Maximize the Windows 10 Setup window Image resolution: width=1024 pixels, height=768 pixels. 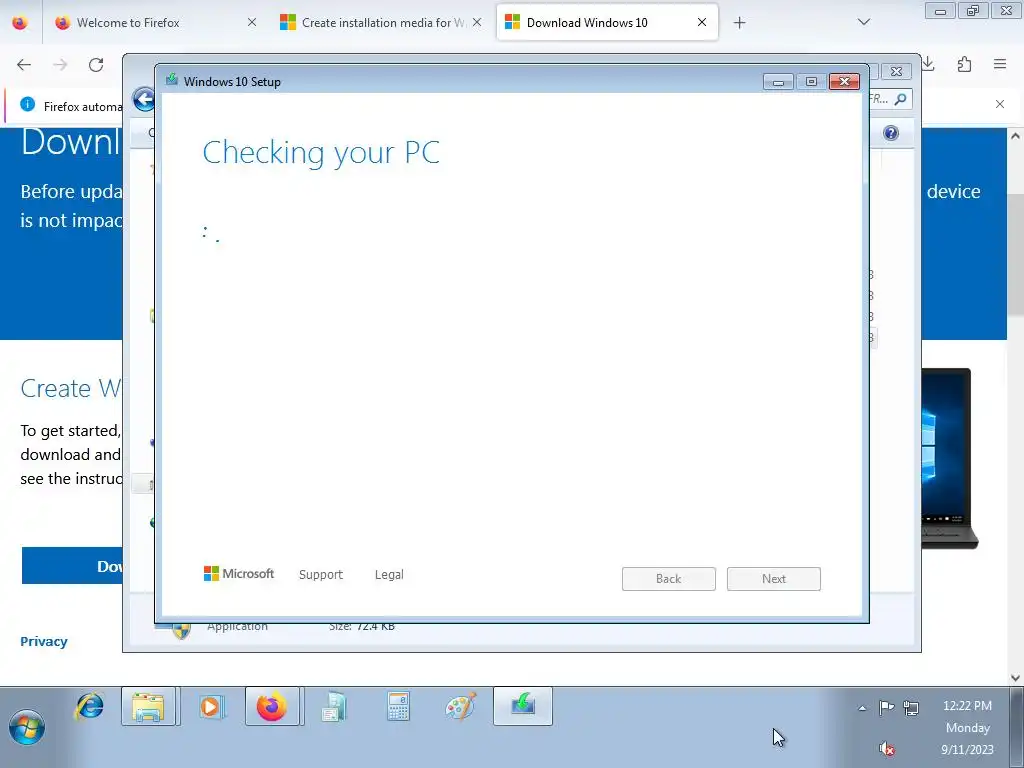point(811,82)
